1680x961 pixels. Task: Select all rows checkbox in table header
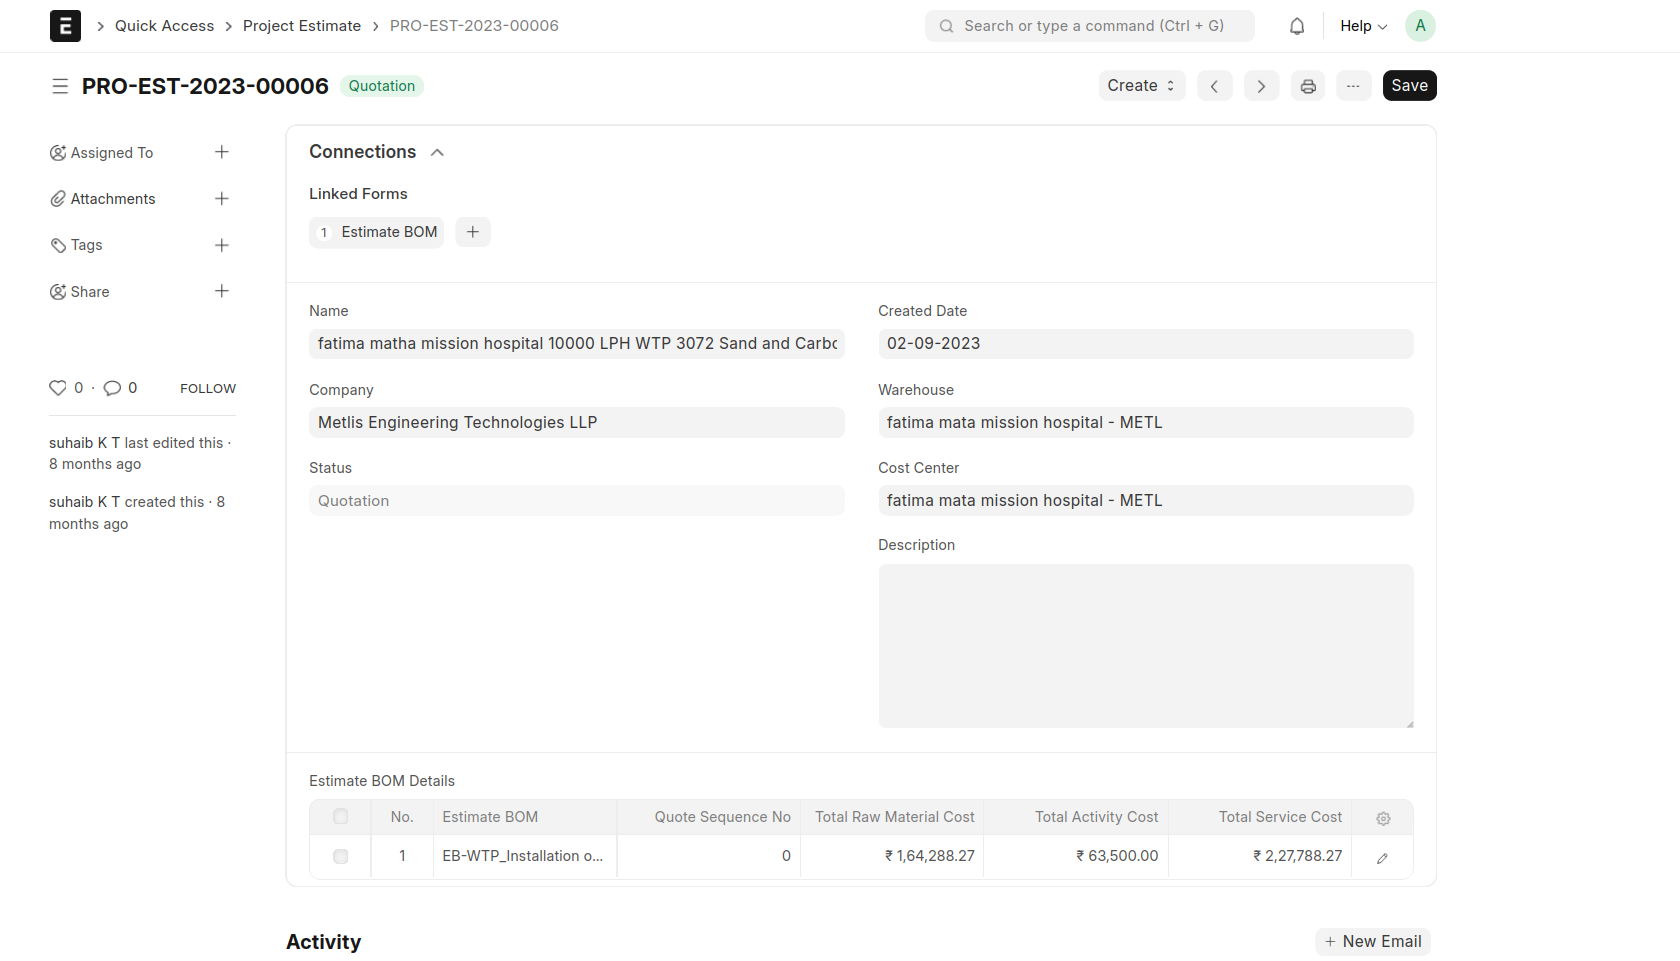[340, 817]
